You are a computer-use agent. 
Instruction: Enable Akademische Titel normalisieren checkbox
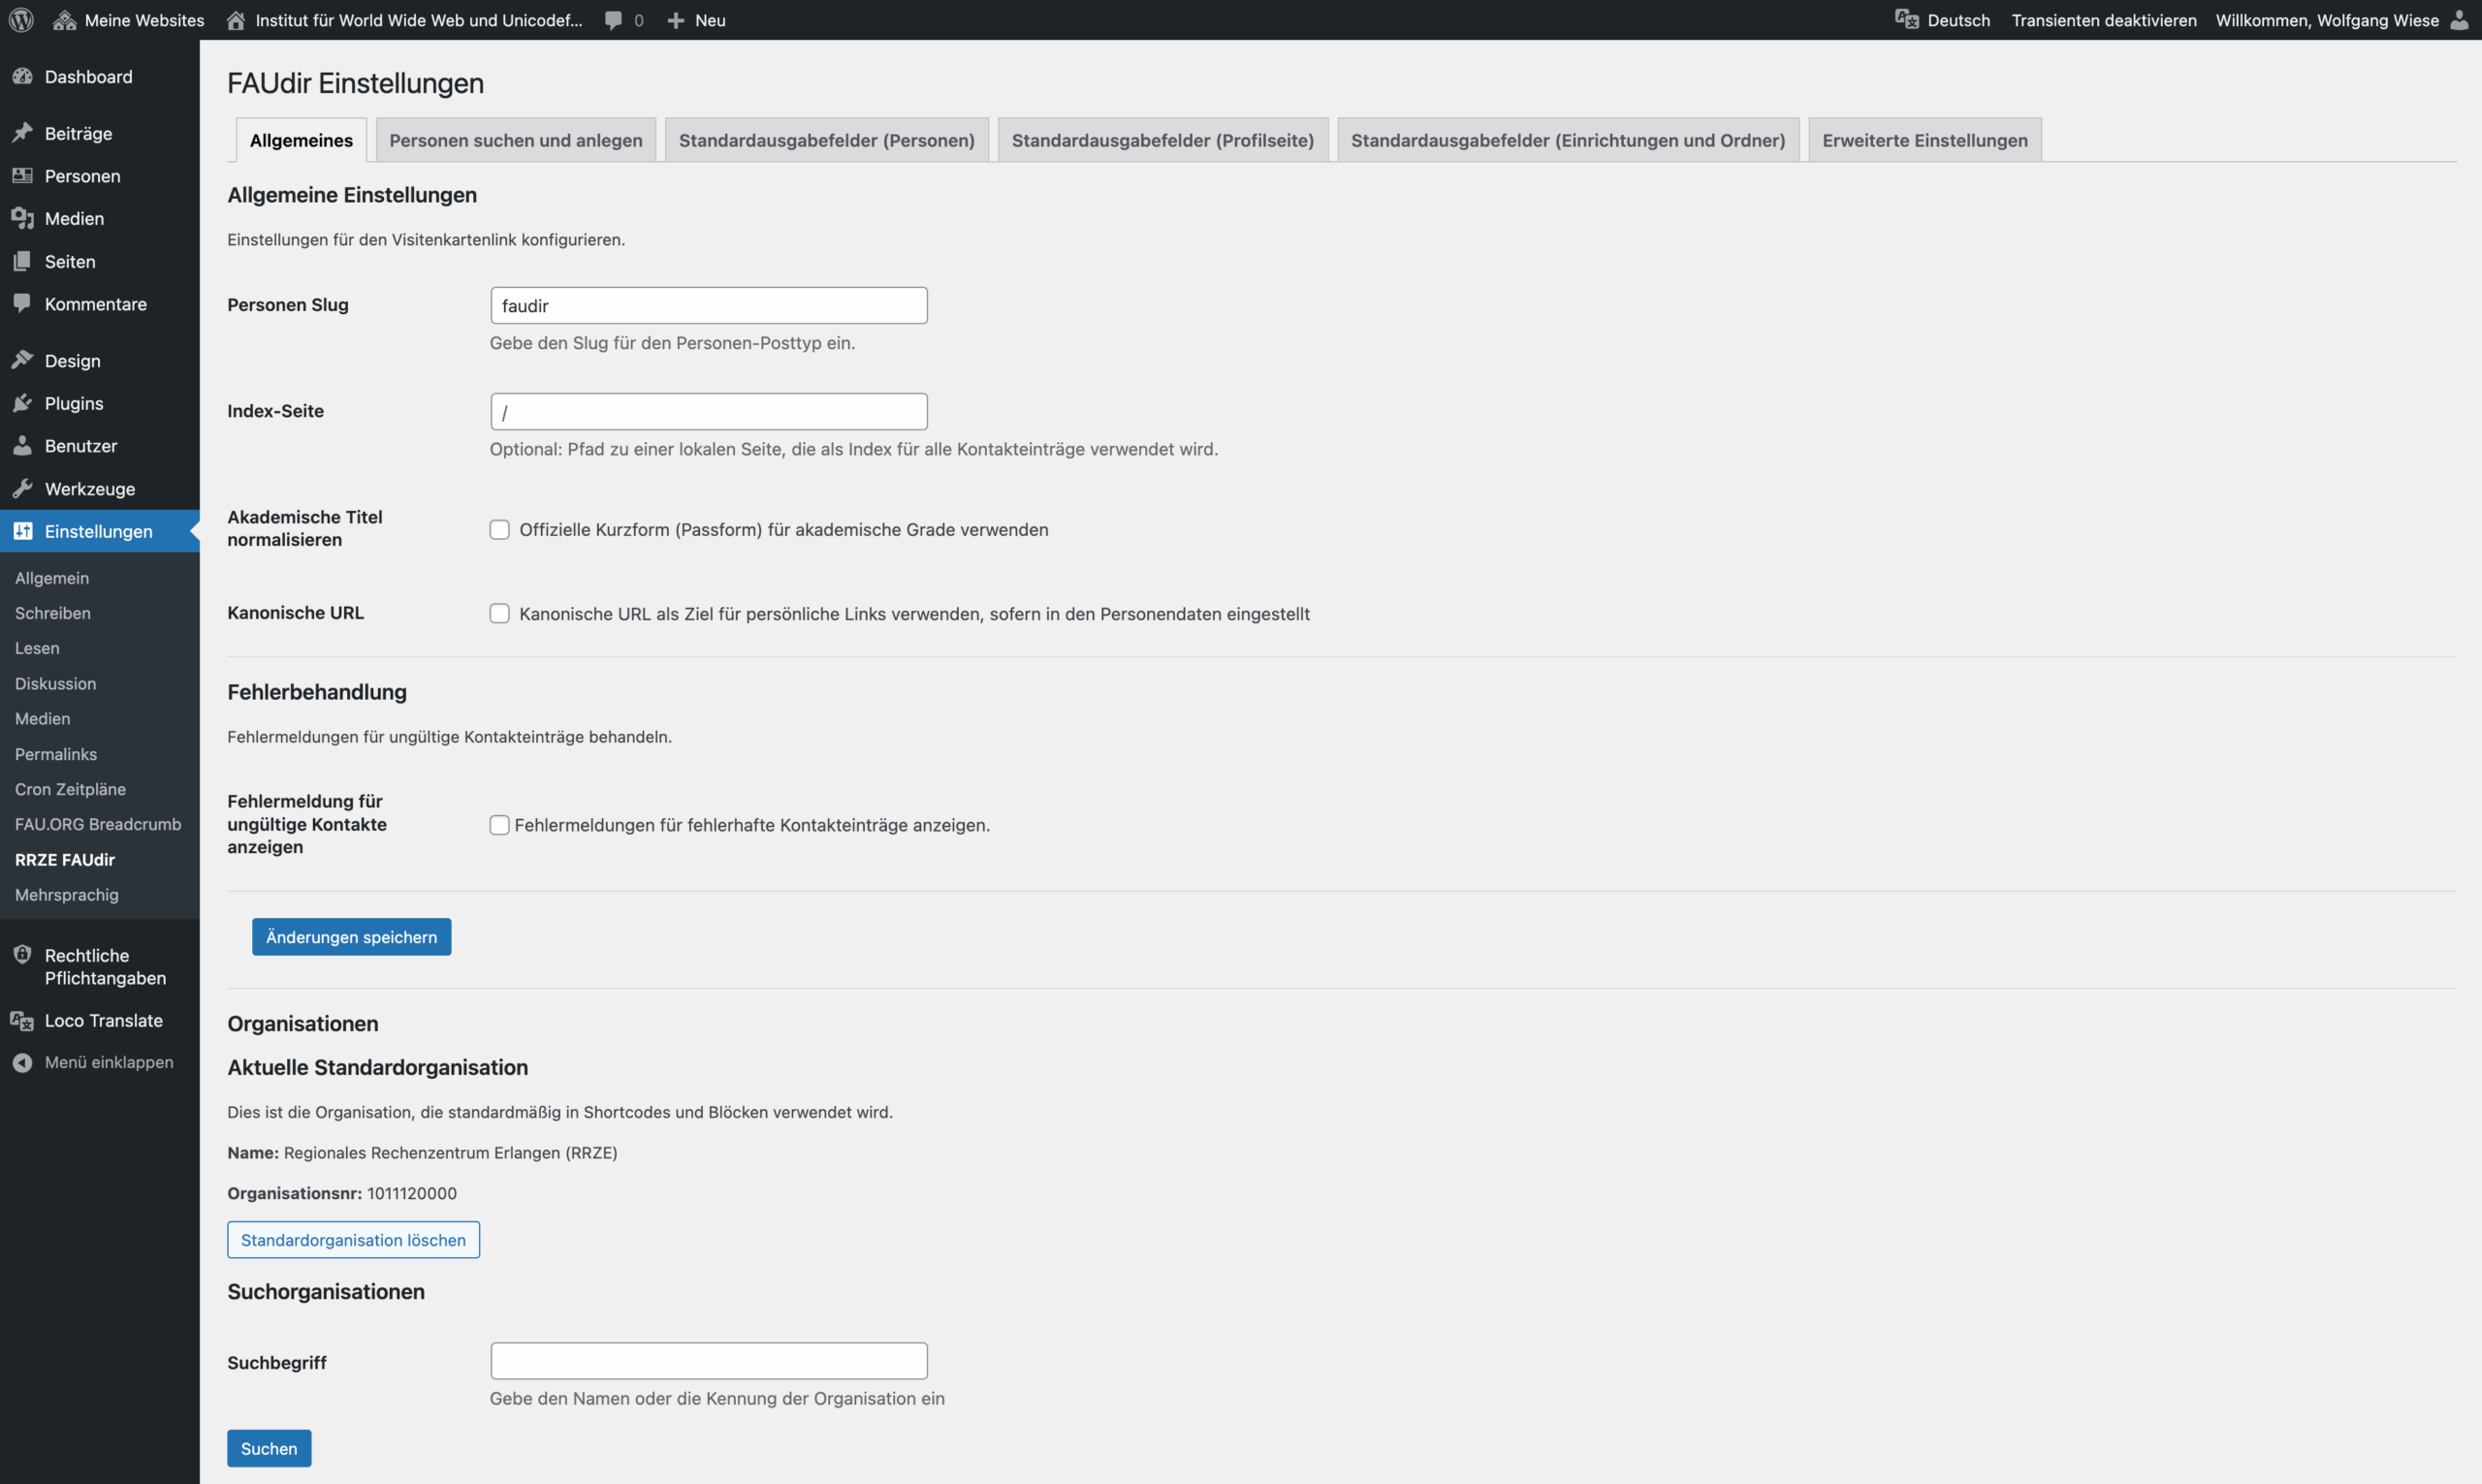[499, 530]
